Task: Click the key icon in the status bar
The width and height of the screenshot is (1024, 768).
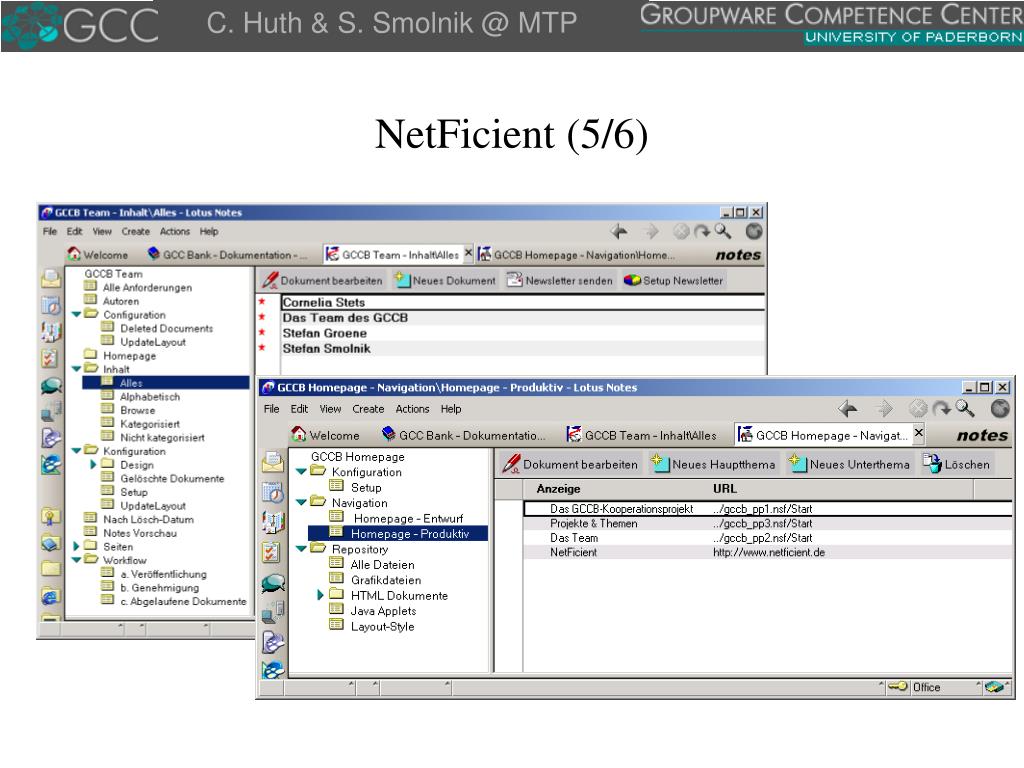Action: pos(898,686)
